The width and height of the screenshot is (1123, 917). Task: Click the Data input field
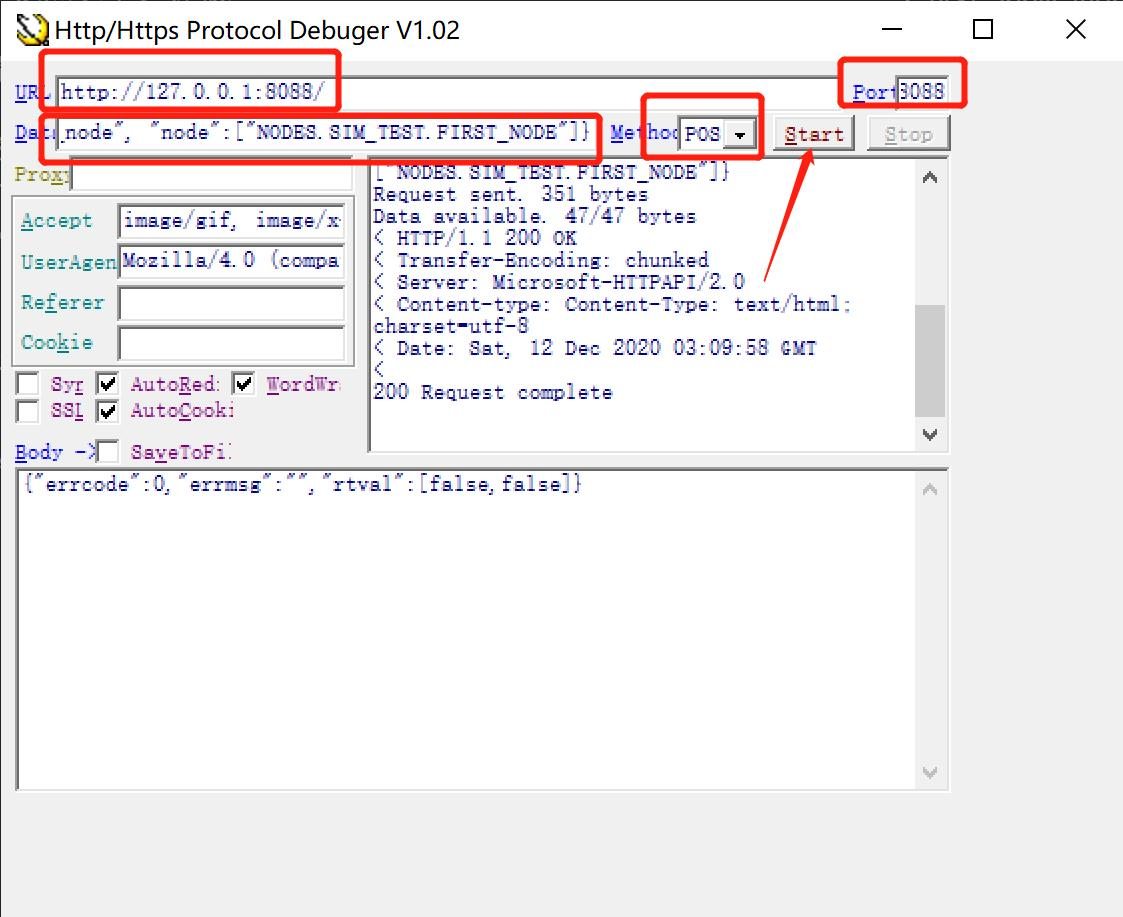327,133
